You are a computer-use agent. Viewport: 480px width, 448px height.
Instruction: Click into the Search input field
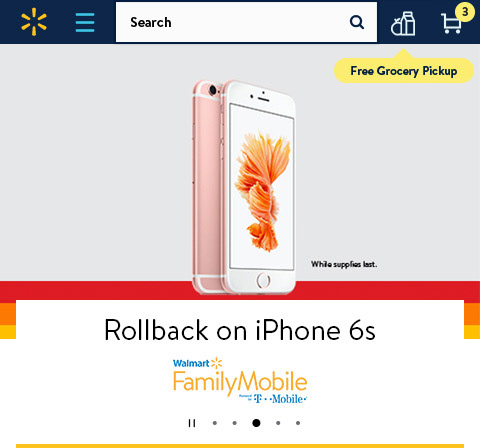[230, 22]
